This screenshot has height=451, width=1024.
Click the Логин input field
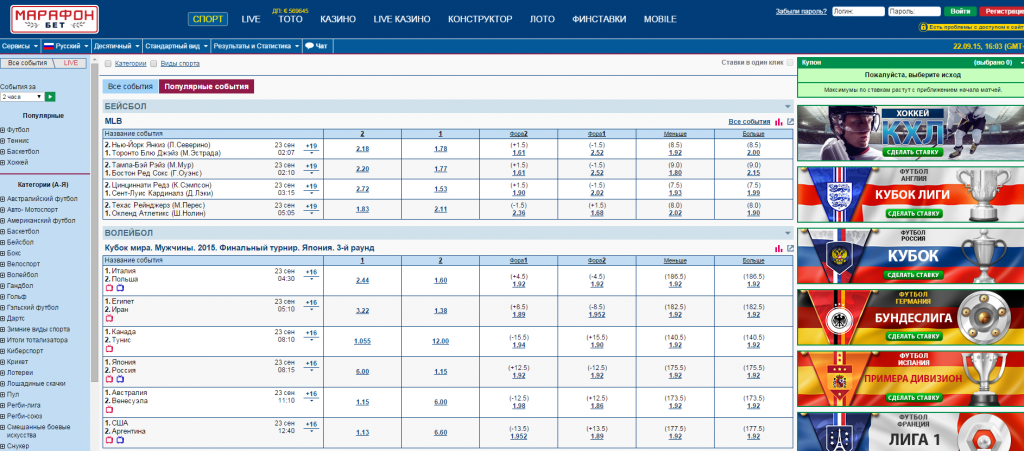pos(859,11)
